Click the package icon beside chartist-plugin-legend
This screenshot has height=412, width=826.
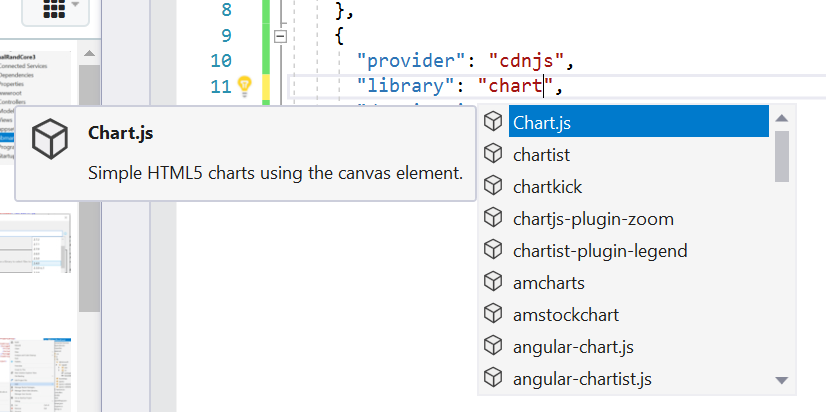[493, 250]
